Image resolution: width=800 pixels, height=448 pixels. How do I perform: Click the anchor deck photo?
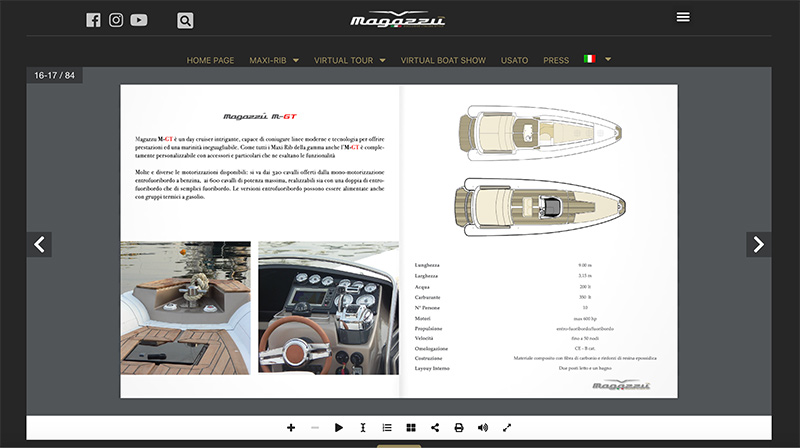(x=186, y=308)
